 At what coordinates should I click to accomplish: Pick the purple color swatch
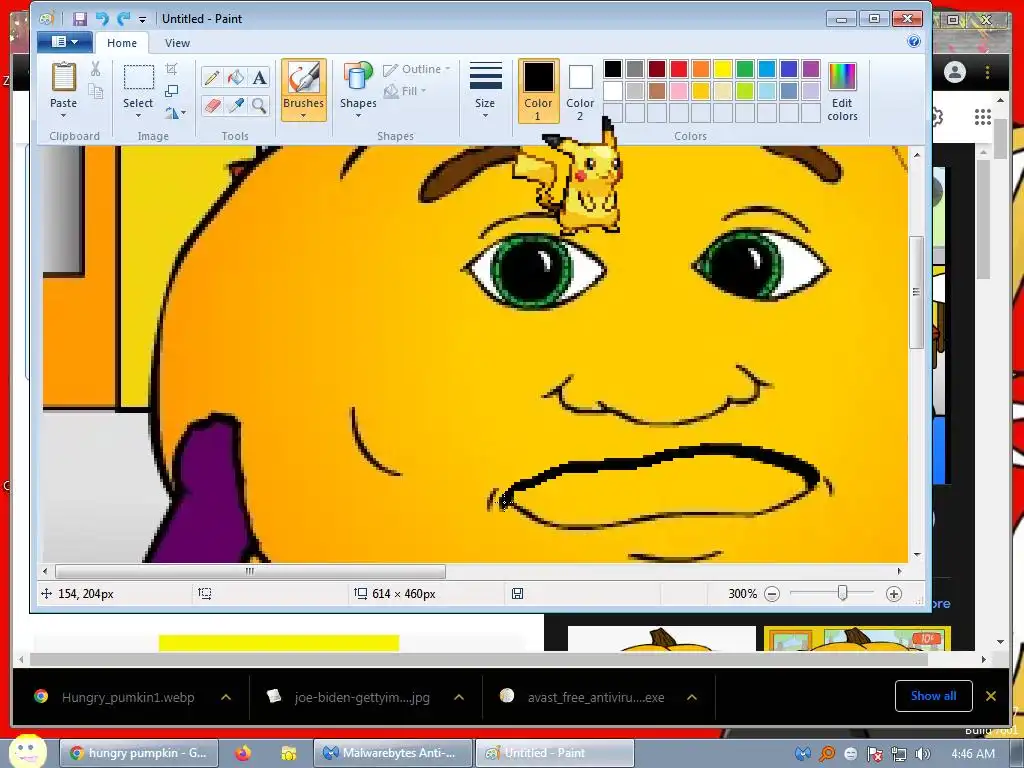pyautogui.click(x=810, y=69)
